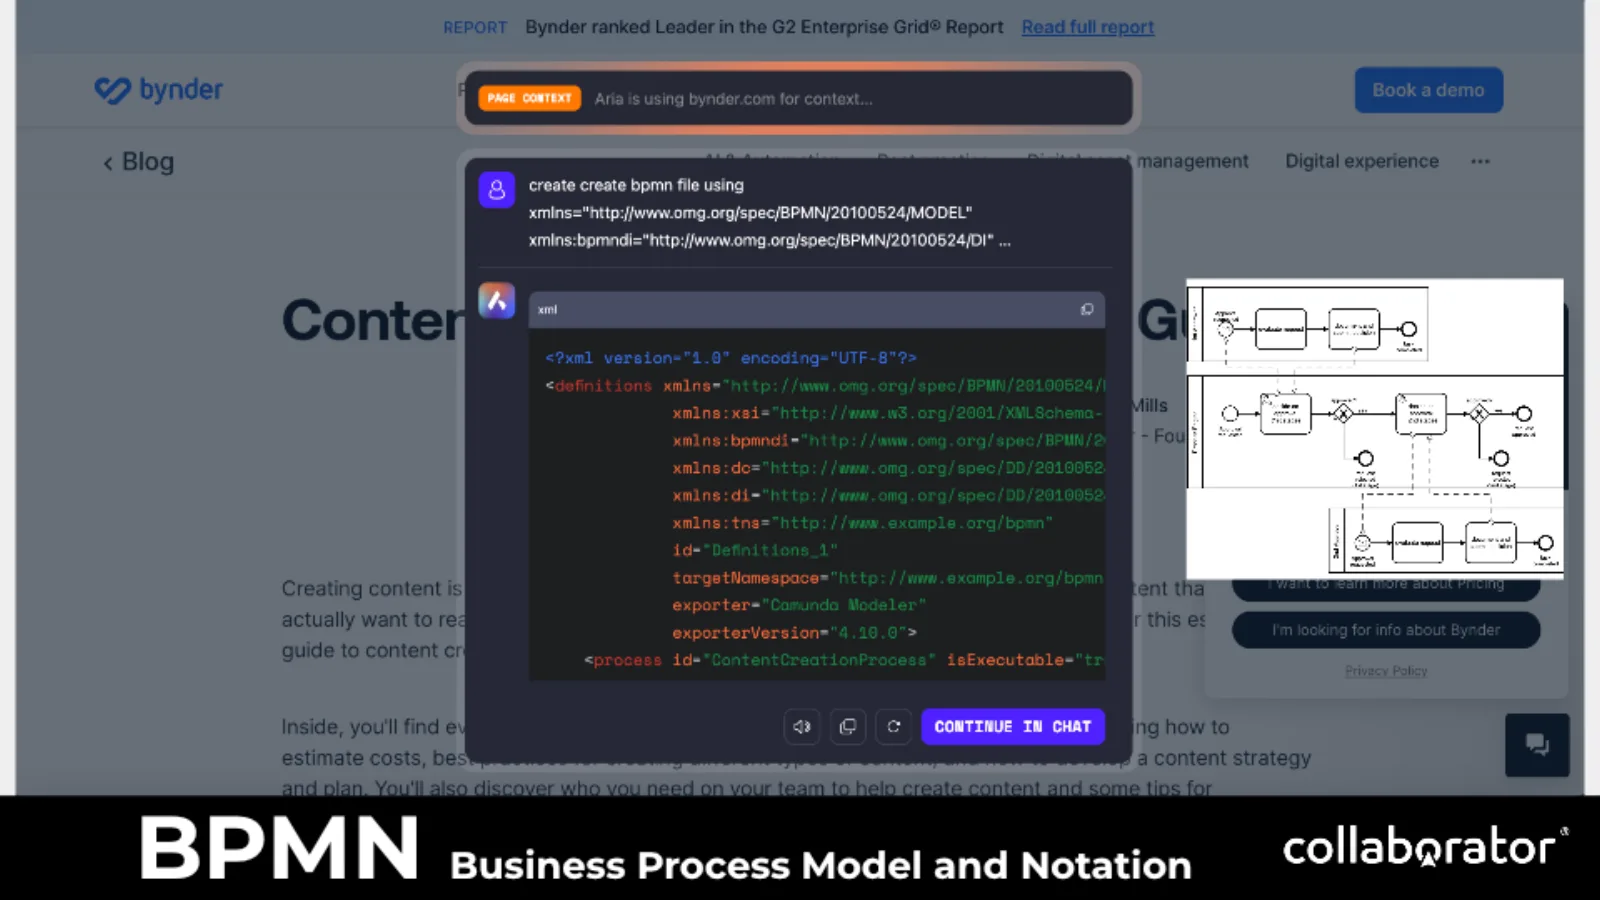Click the Aria is using bynder.com context text
Image resolution: width=1600 pixels, height=900 pixels.
tap(733, 99)
